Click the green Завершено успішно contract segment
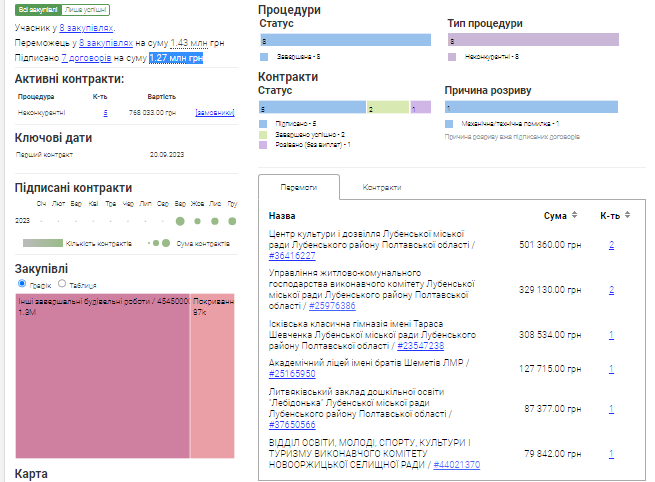Image resolution: width=655 pixels, height=482 pixels. 388,107
